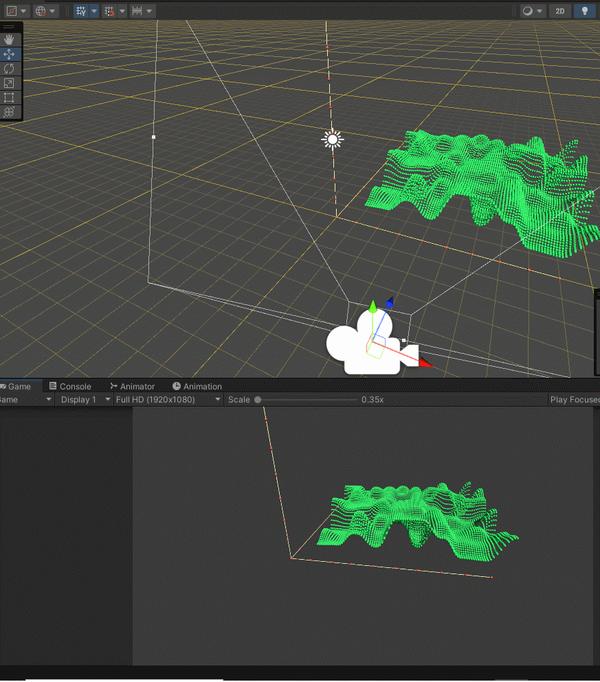Open Full HD resolution dropdown

tap(168, 400)
